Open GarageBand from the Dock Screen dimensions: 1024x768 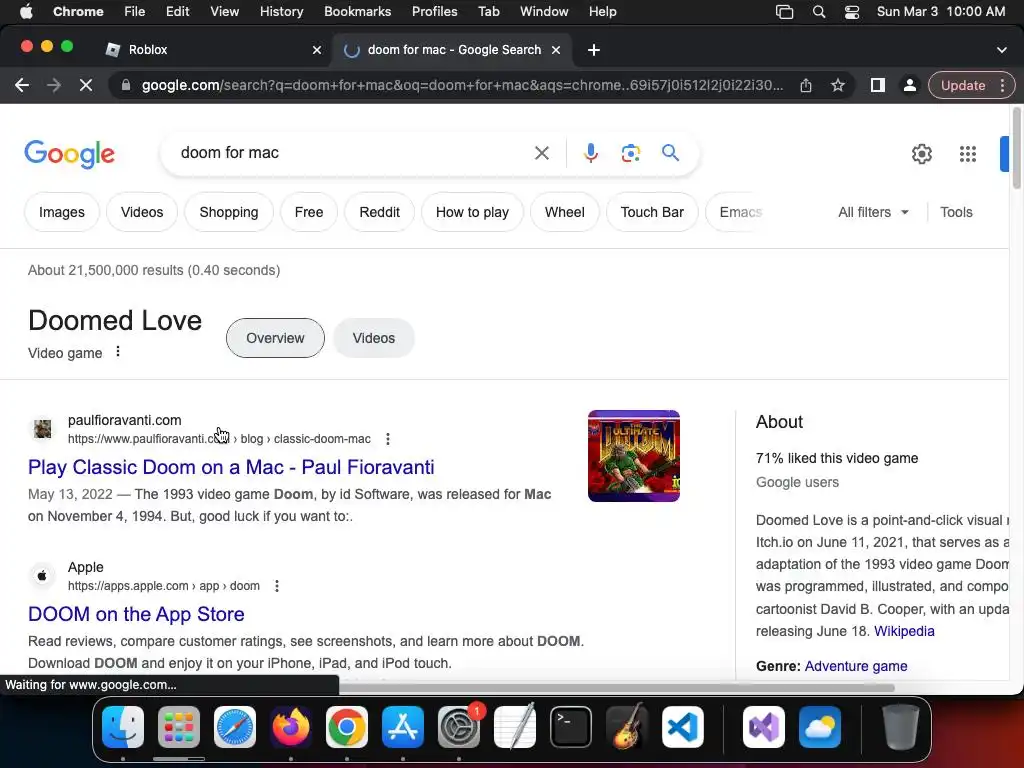[x=627, y=727]
